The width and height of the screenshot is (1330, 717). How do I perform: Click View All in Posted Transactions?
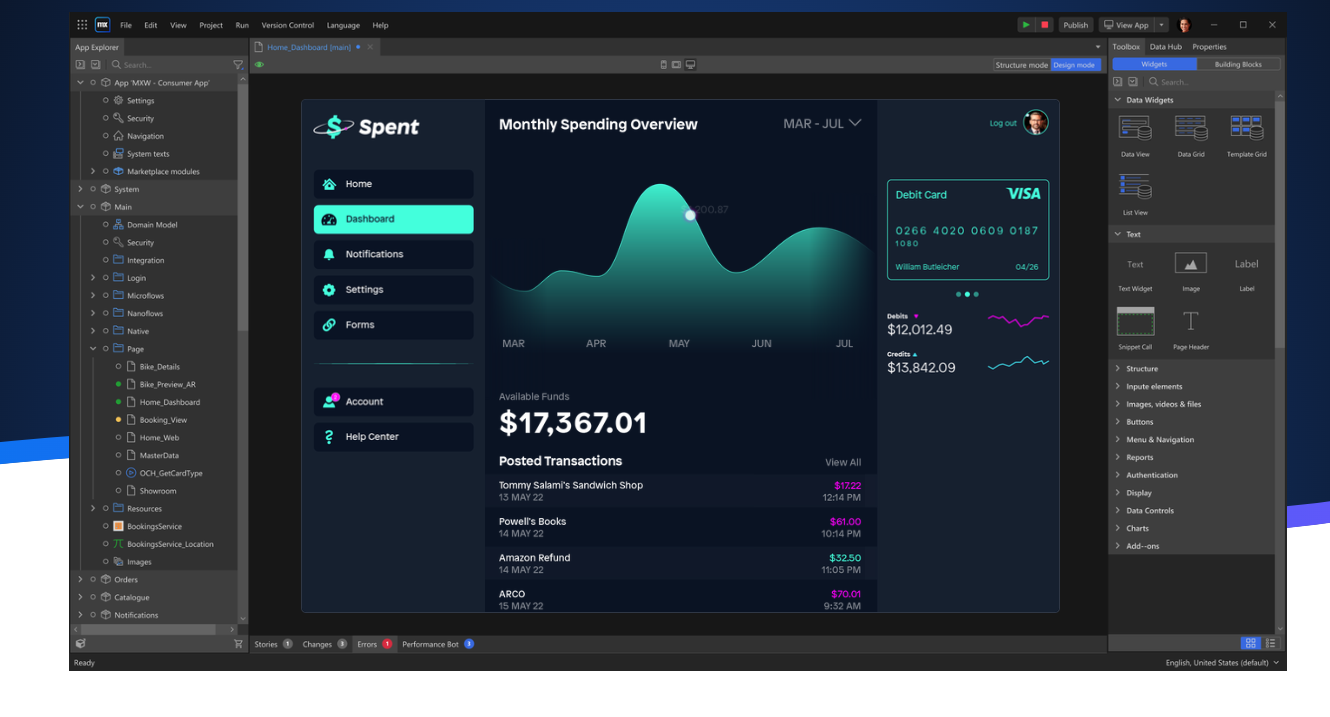coord(843,462)
